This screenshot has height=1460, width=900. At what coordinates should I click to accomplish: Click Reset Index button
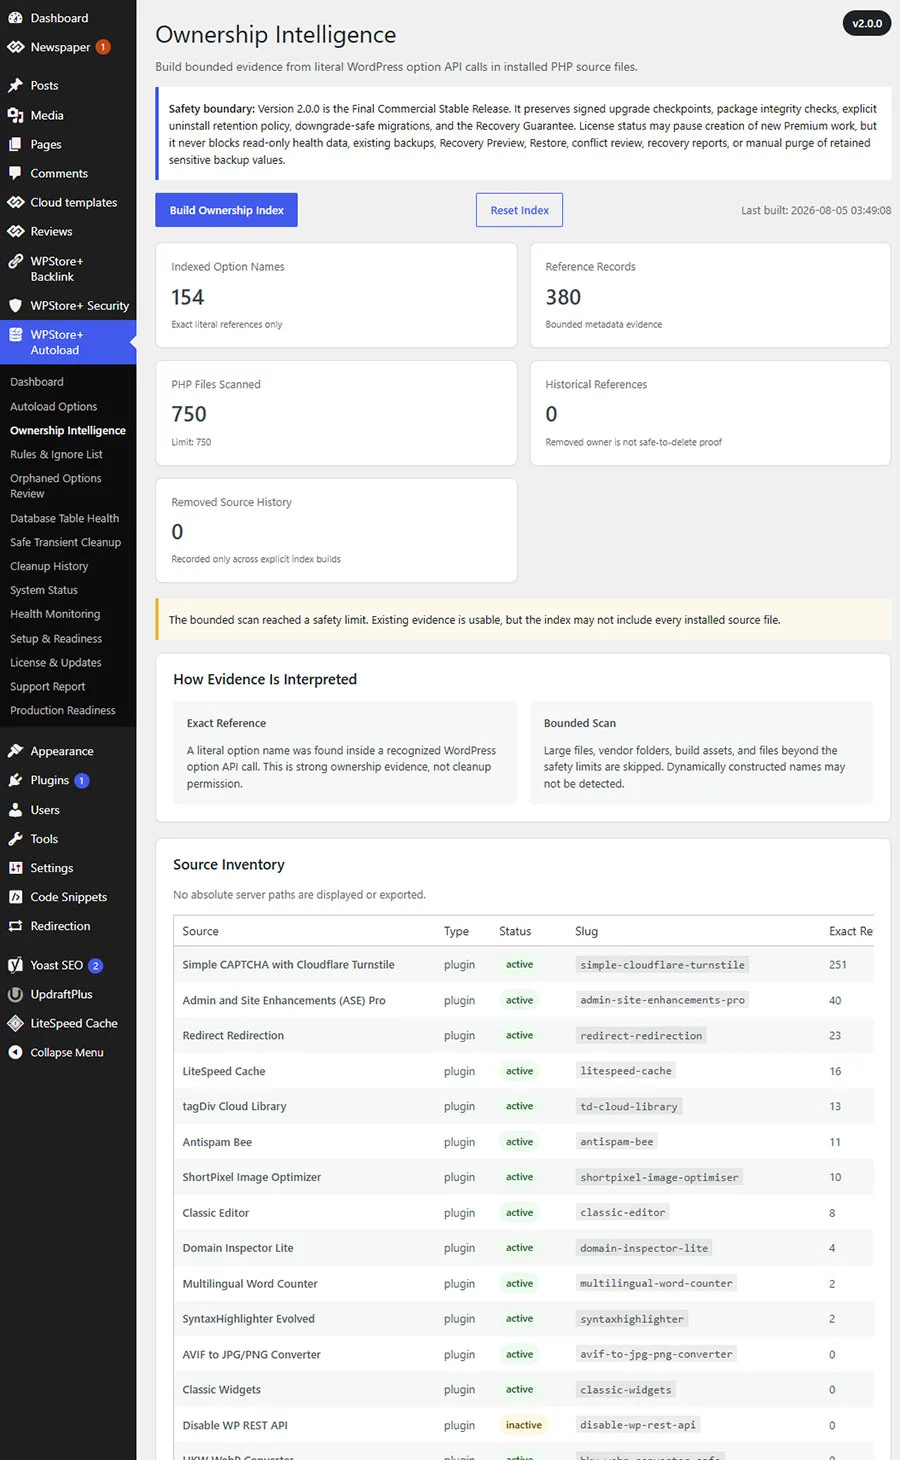pos(519,210)
